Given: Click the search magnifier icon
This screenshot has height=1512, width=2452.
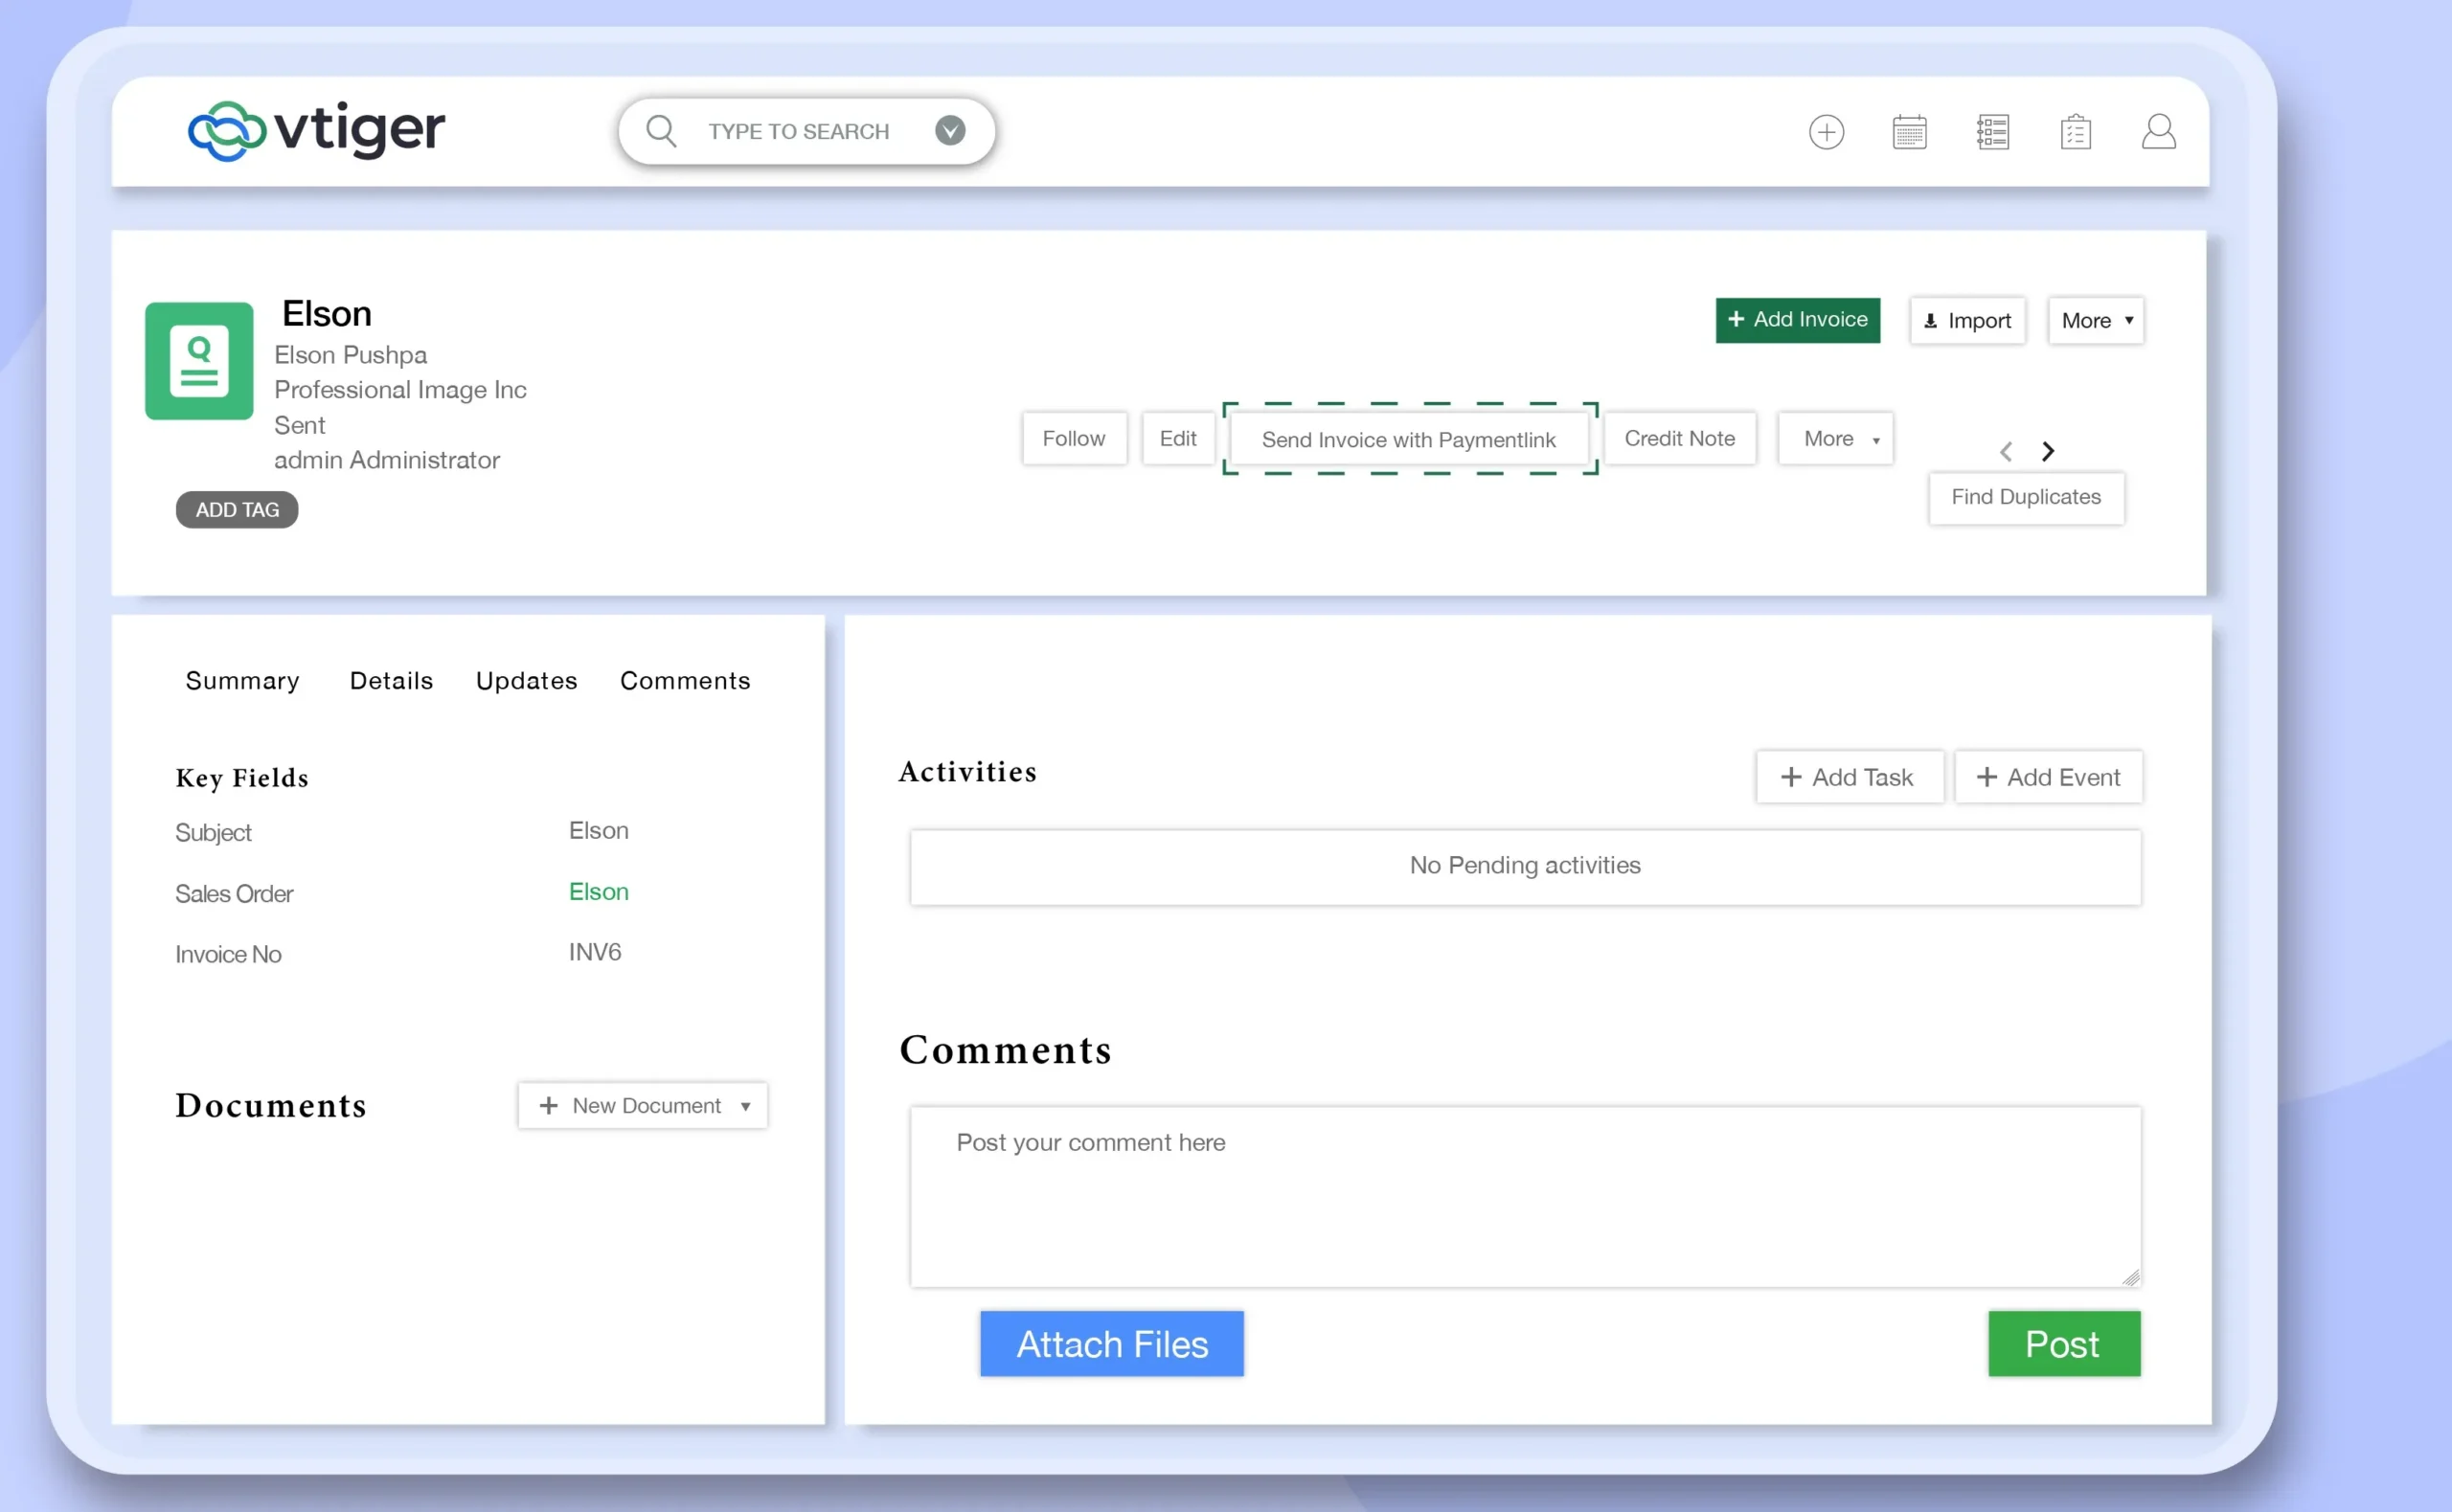Looking at the screenshot, I should [661, 131].
